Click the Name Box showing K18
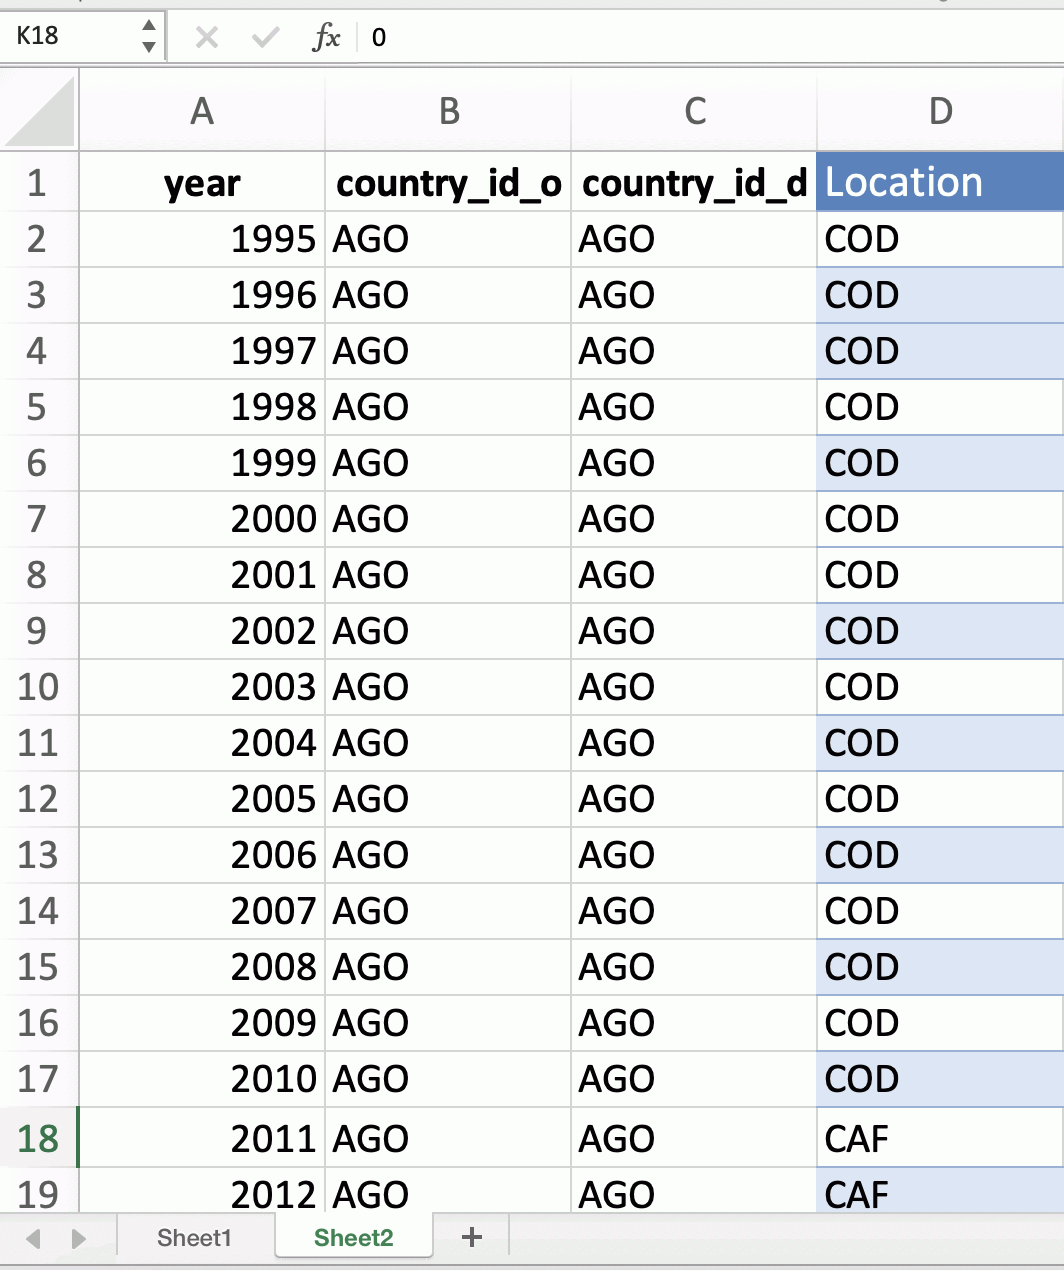The width and height of the screenshot is (1064, 1270). pos(70,36)
